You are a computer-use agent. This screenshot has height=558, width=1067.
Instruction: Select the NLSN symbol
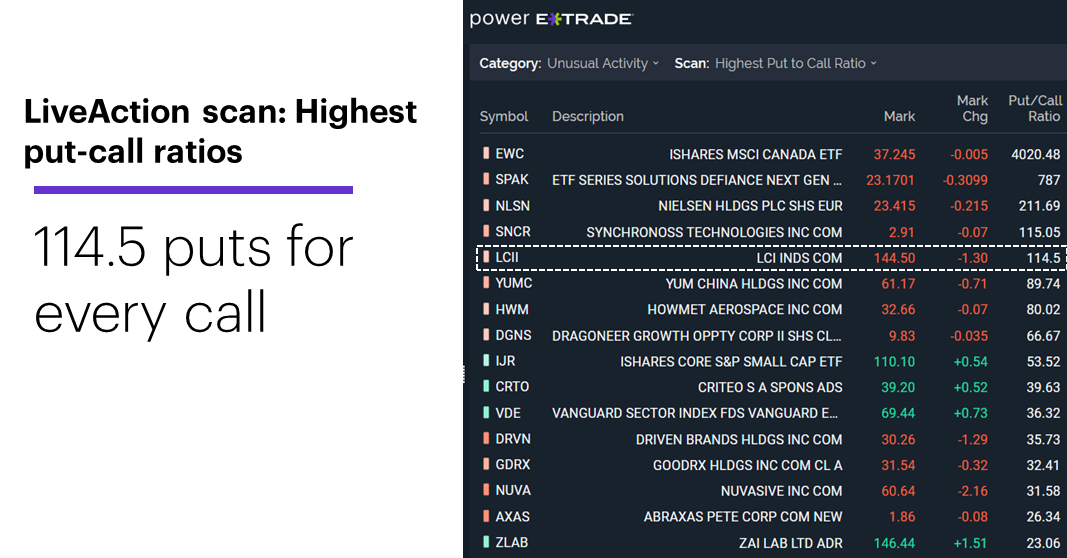pos(512,206)
